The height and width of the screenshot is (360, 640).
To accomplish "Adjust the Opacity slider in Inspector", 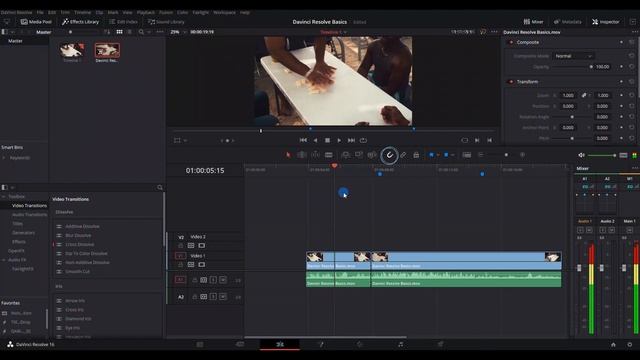I will [572, 67].
